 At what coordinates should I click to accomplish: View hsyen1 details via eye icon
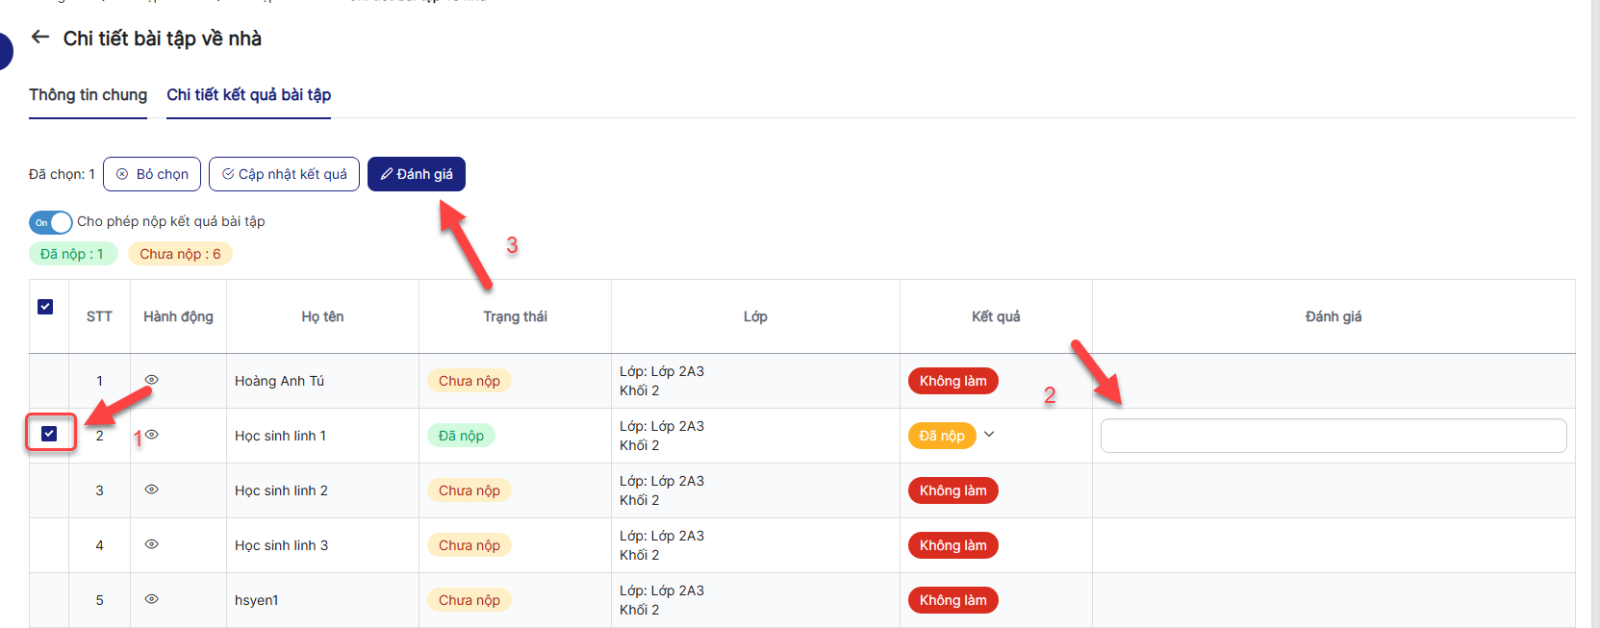tap(152, 599)
